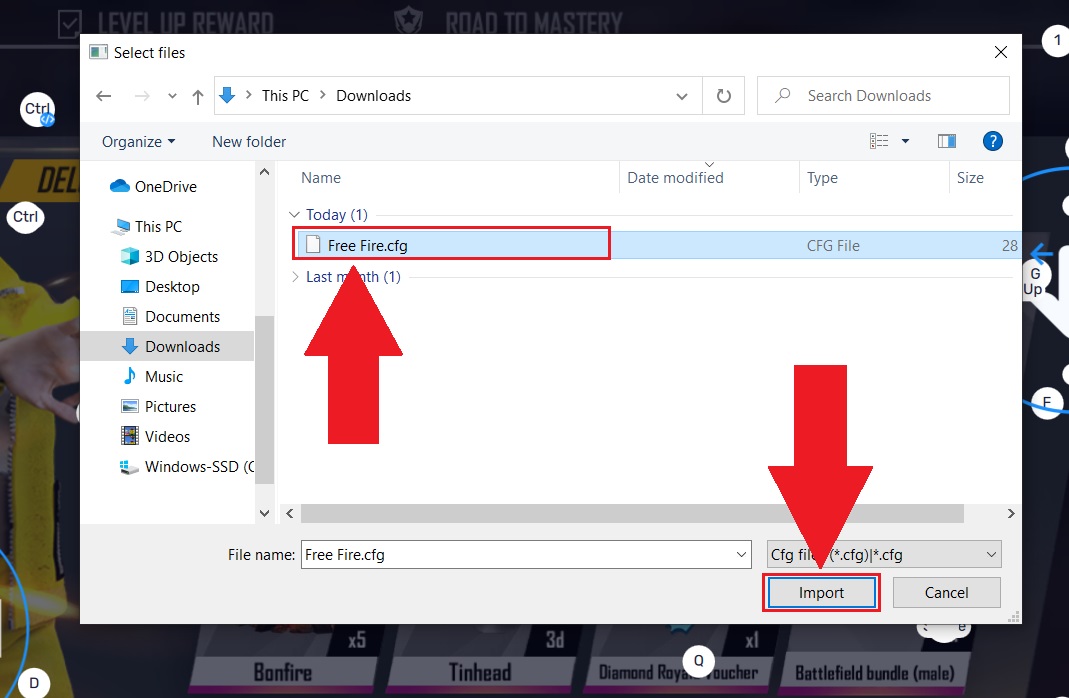The height and width of the screenshot is (698, 1069).
Task: Close the Select files dialog
Action: coord(1000,52)
